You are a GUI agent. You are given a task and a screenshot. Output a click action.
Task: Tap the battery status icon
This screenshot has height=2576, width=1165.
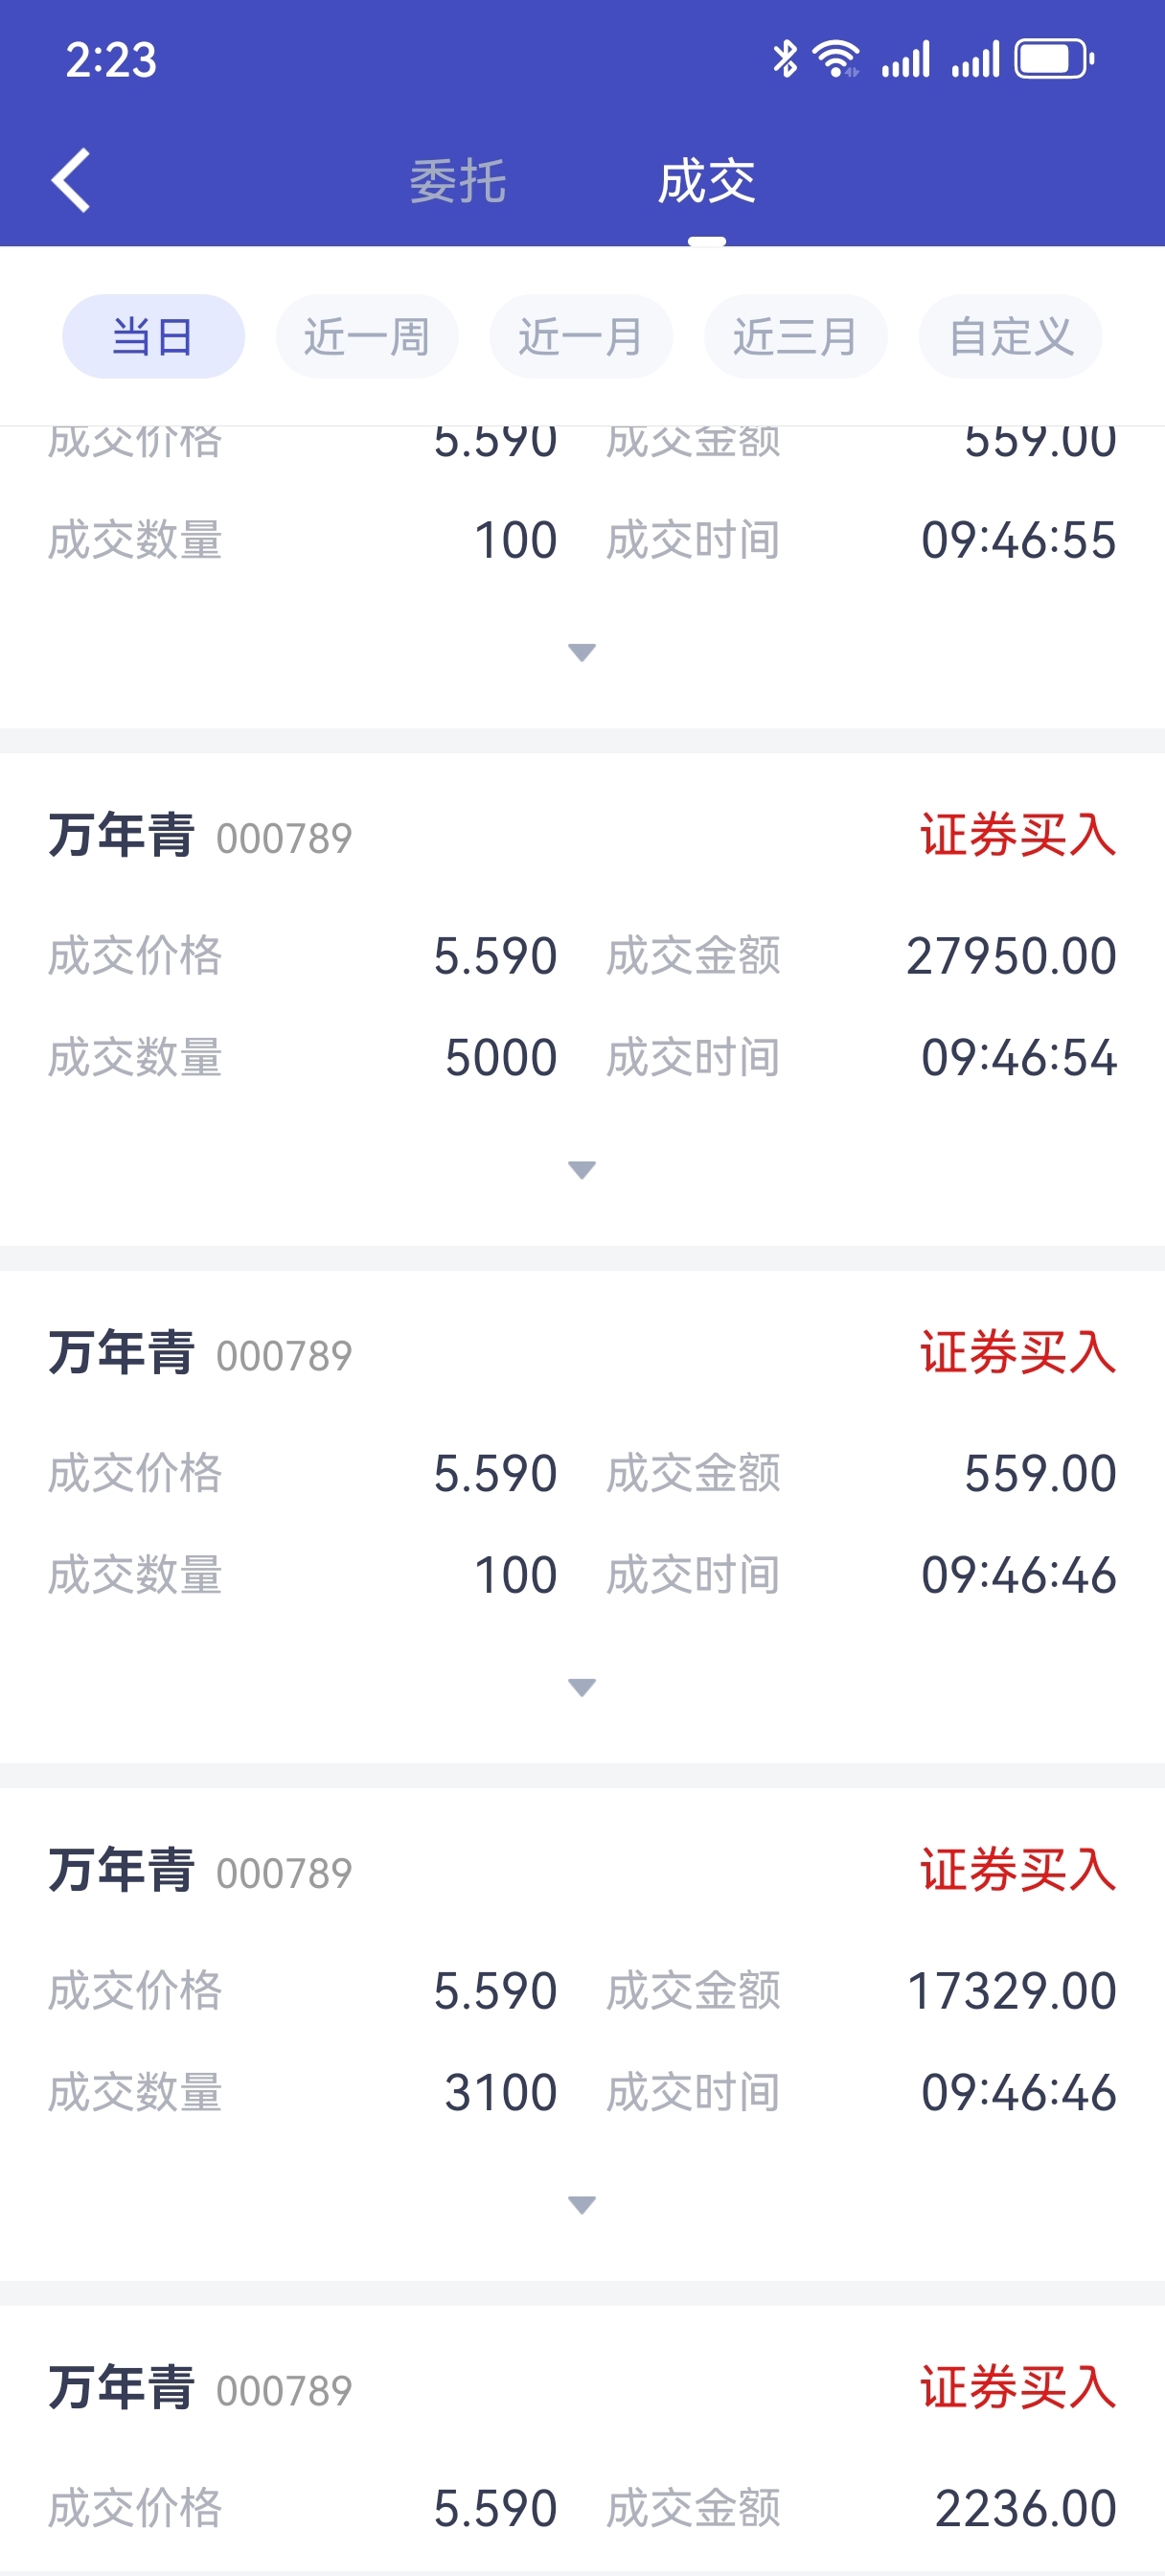(x=1054, y=59)
